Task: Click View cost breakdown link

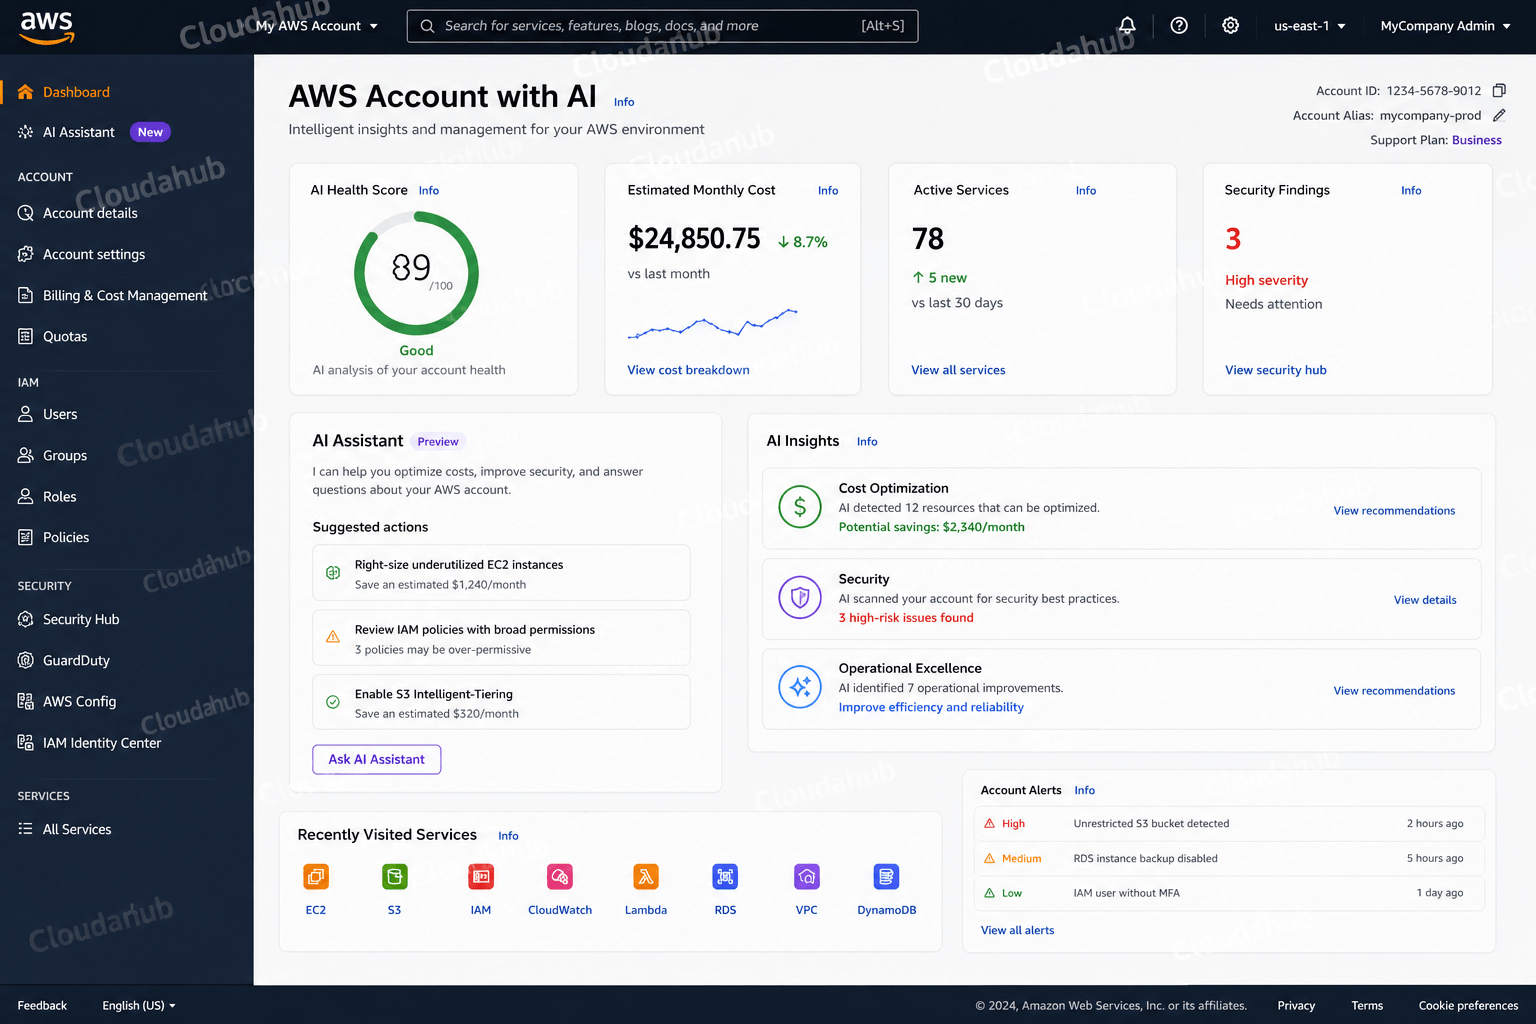Action: coord(688,370)
